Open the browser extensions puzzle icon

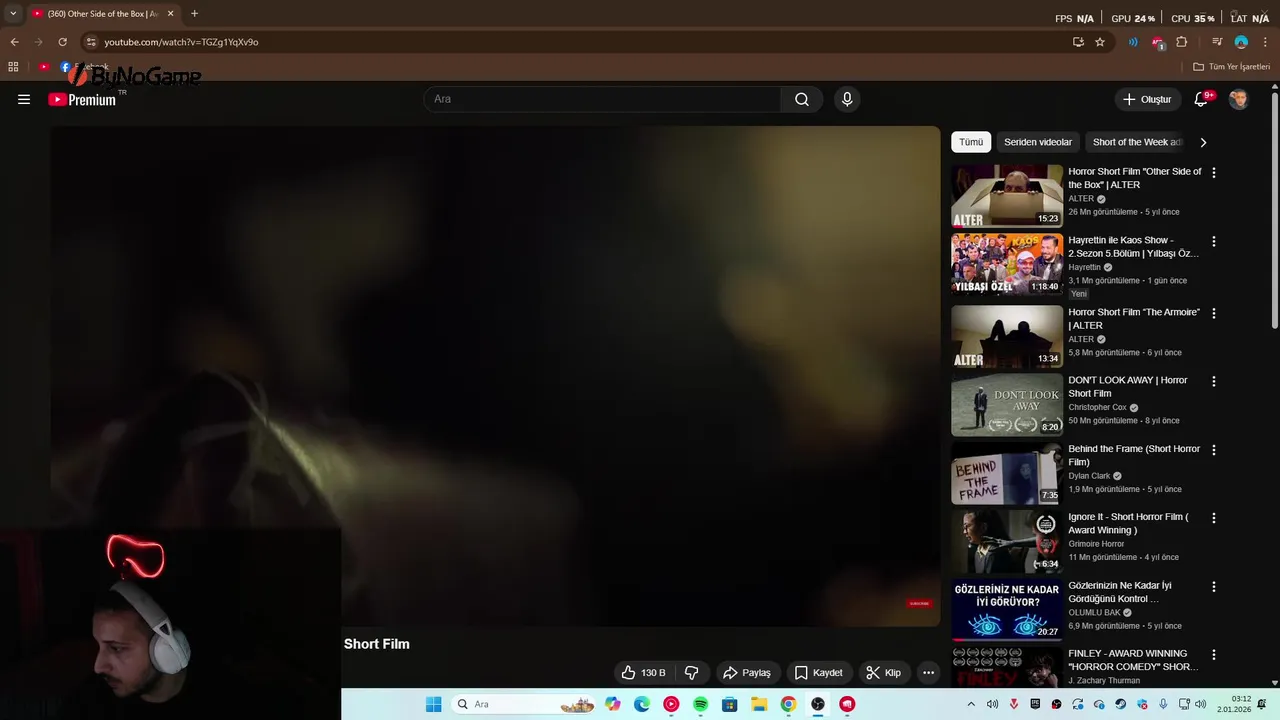pos(1181,42)
